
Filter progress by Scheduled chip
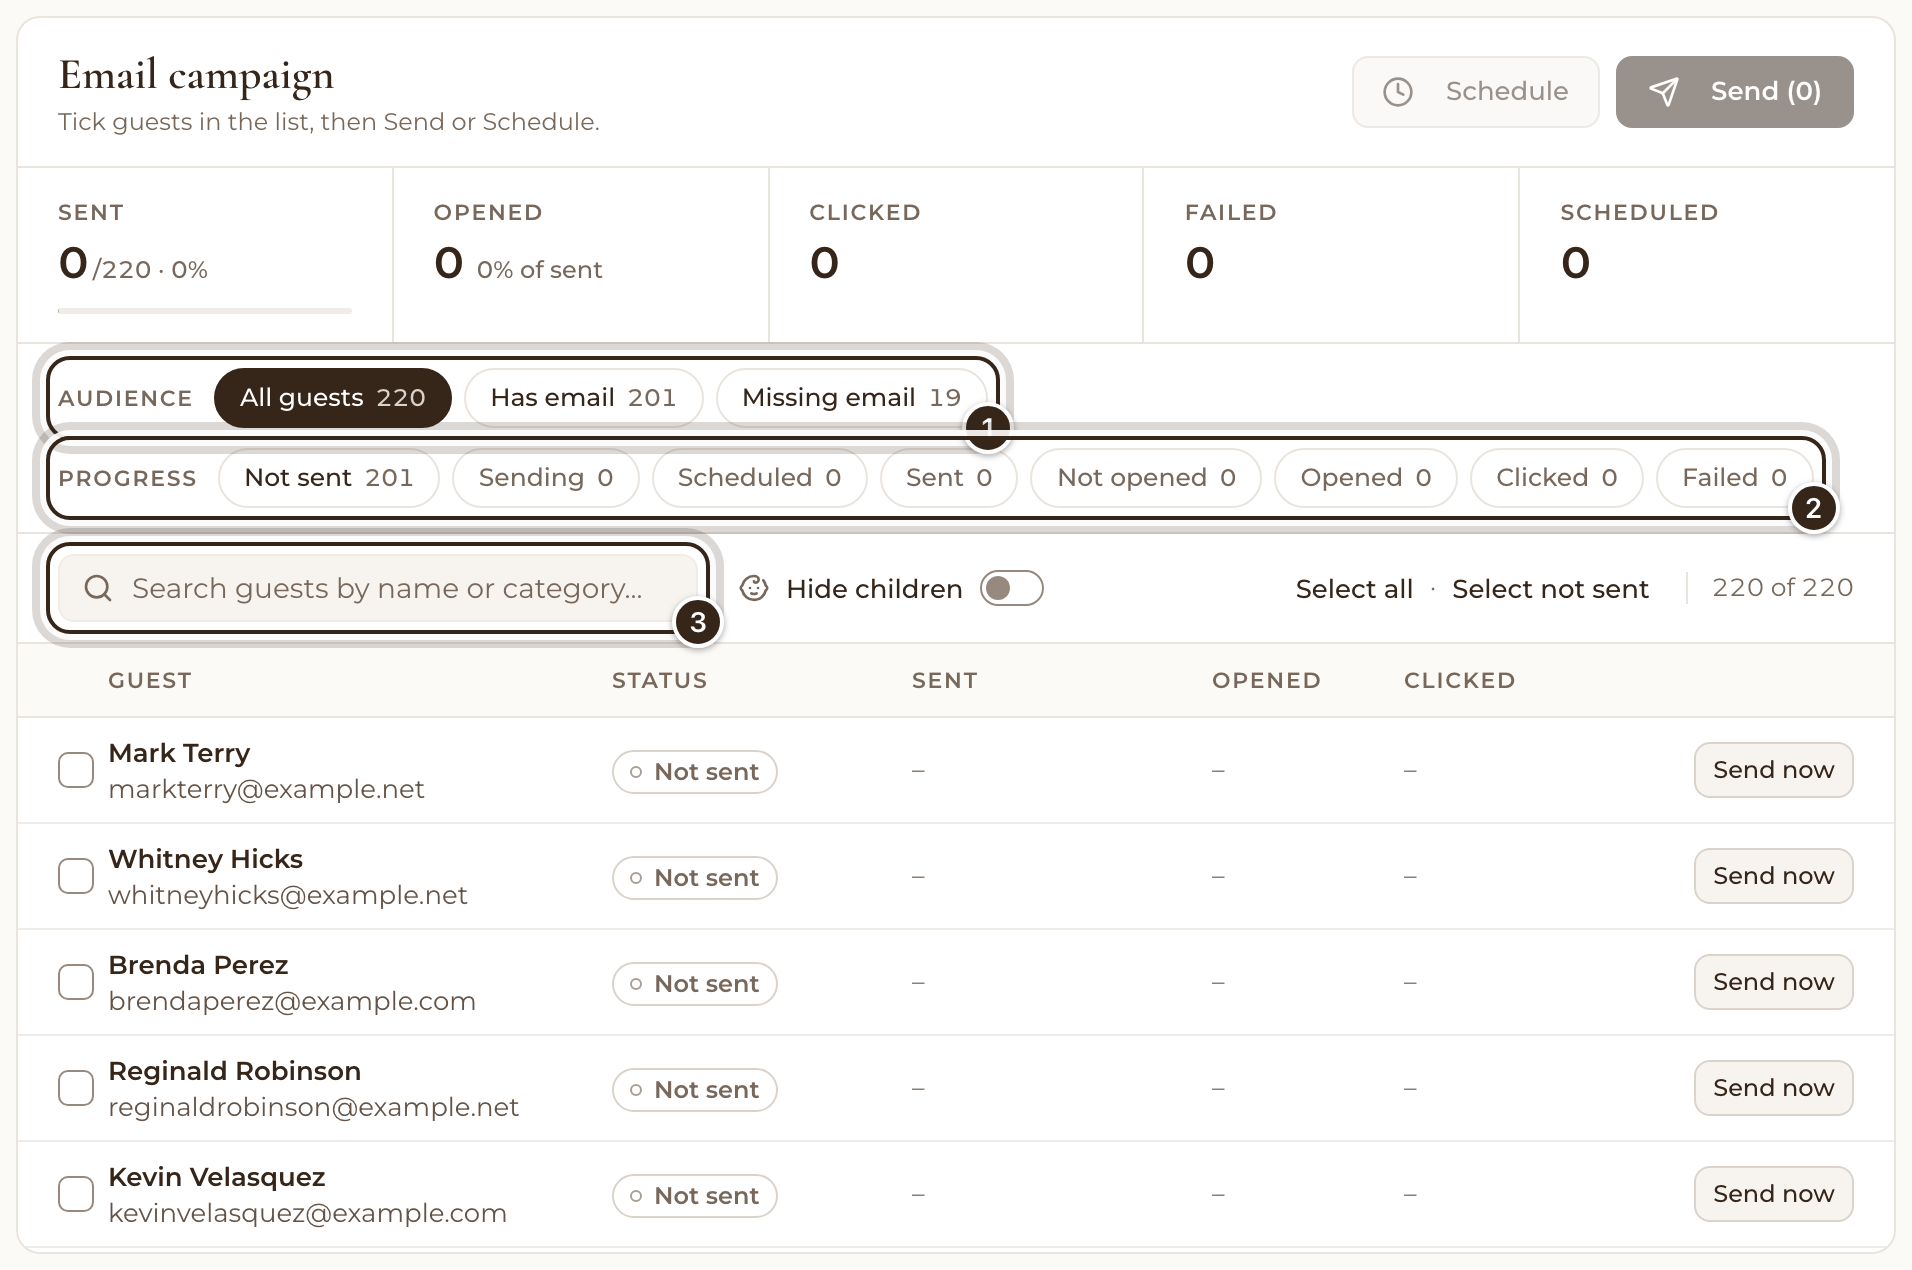(759, 478)
